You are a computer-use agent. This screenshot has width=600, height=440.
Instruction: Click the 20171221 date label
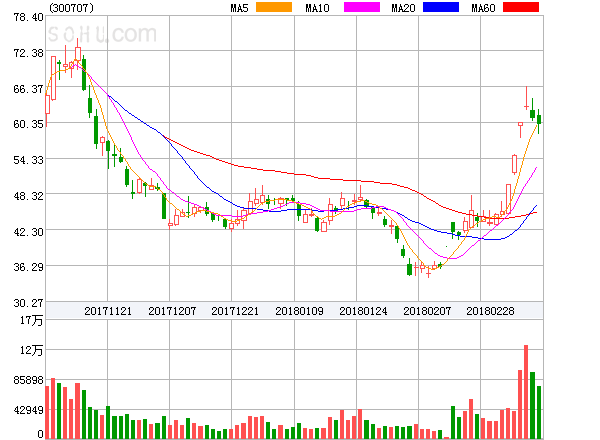click(235, 311)
